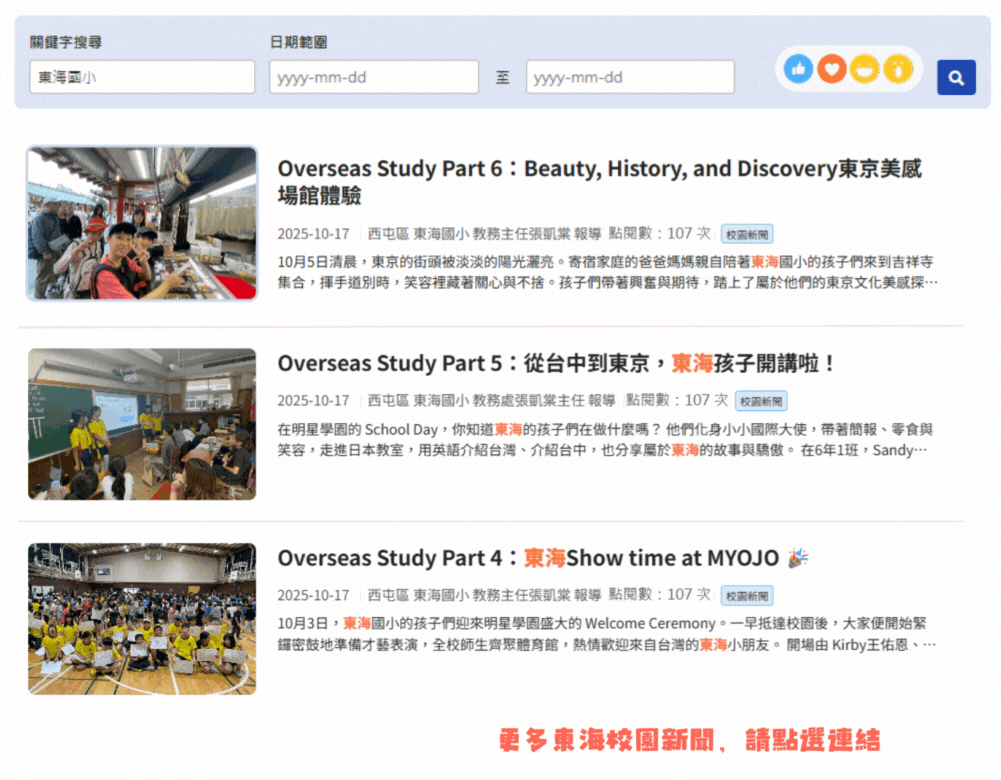This screenshot has width=1001, height=780.
Task: Open the start date range field
Action: pos(373,77)
